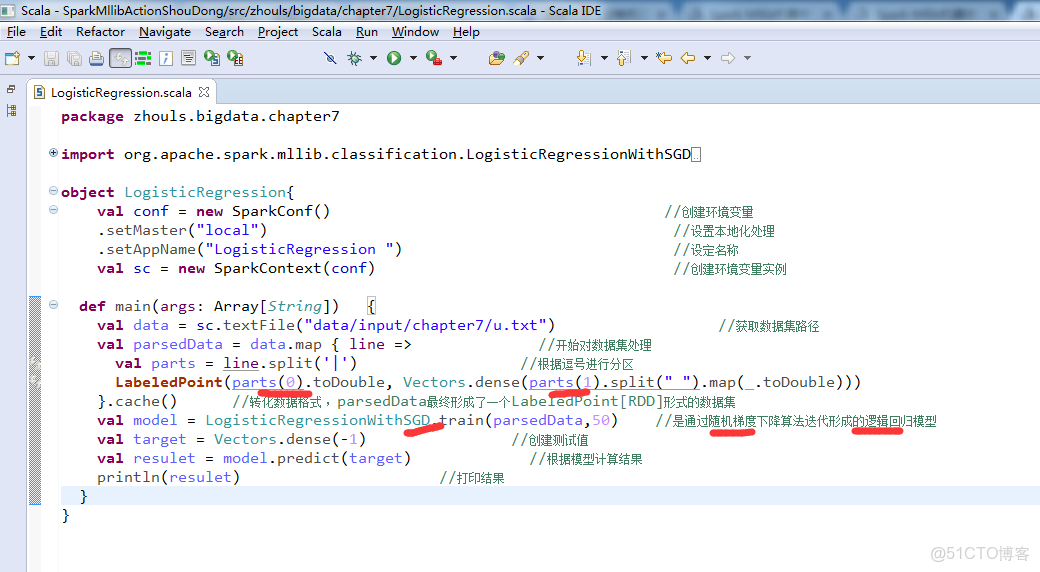The width and height of the screenshot is (1040, 572).
Task: Expand the folded import statements
Action: [x=53, y=153]
